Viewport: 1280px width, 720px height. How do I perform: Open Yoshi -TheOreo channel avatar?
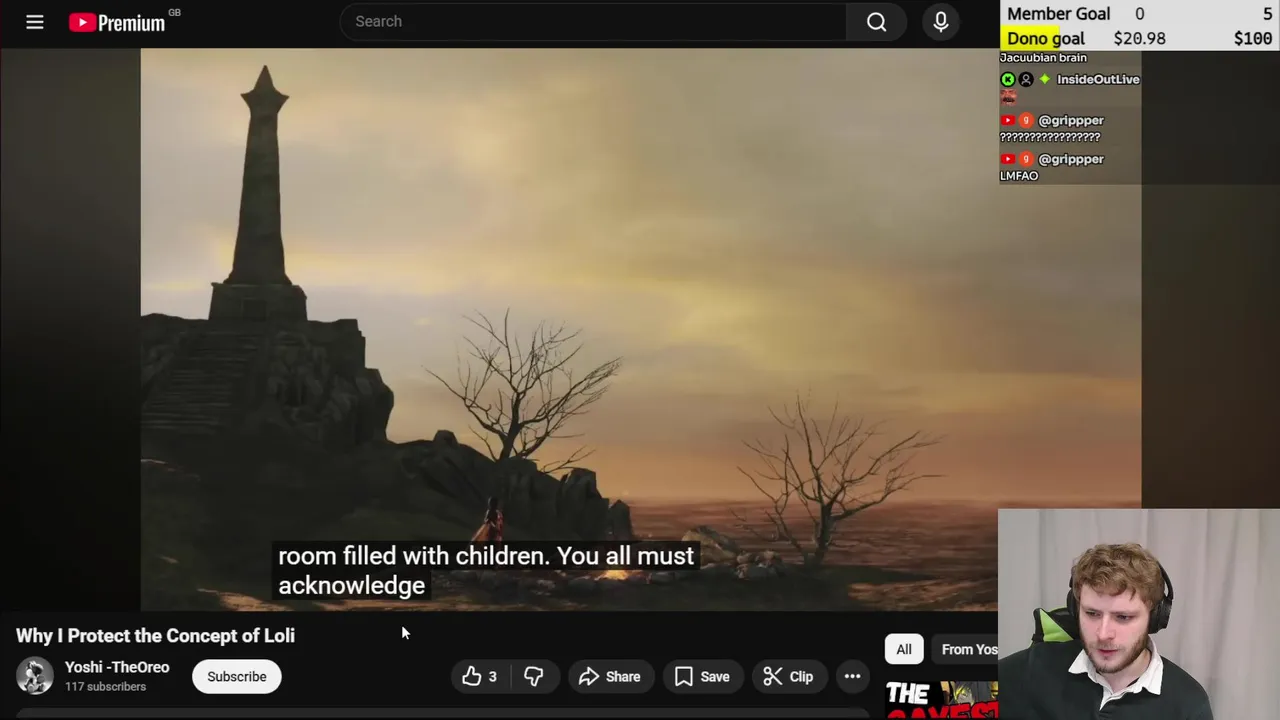(x=34, y=676)
